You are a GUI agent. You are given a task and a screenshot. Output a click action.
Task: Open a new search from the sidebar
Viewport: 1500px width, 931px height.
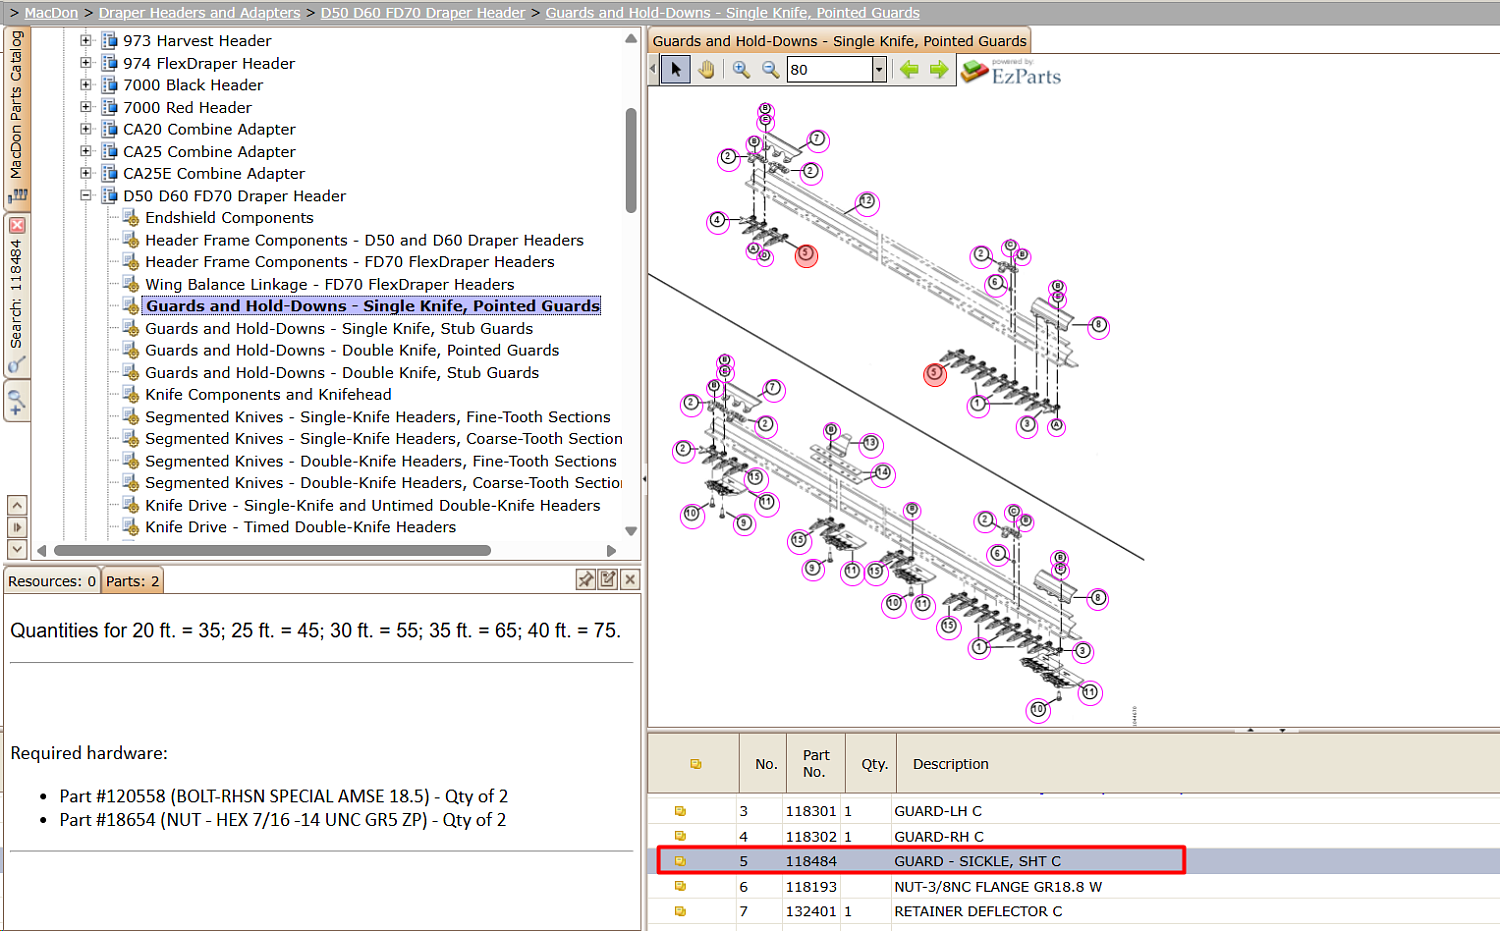(x=17, y=402)
